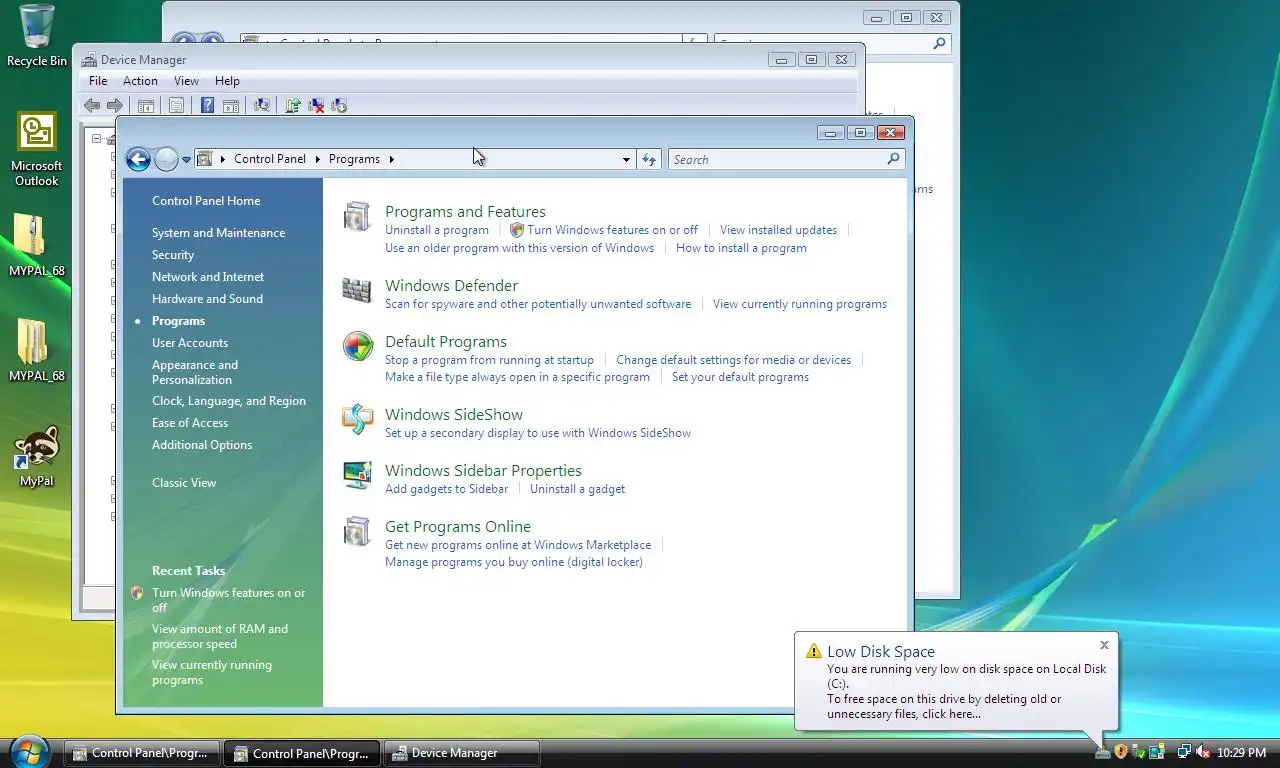Click the blue Help icon in Device Manager

click(208, 105)
